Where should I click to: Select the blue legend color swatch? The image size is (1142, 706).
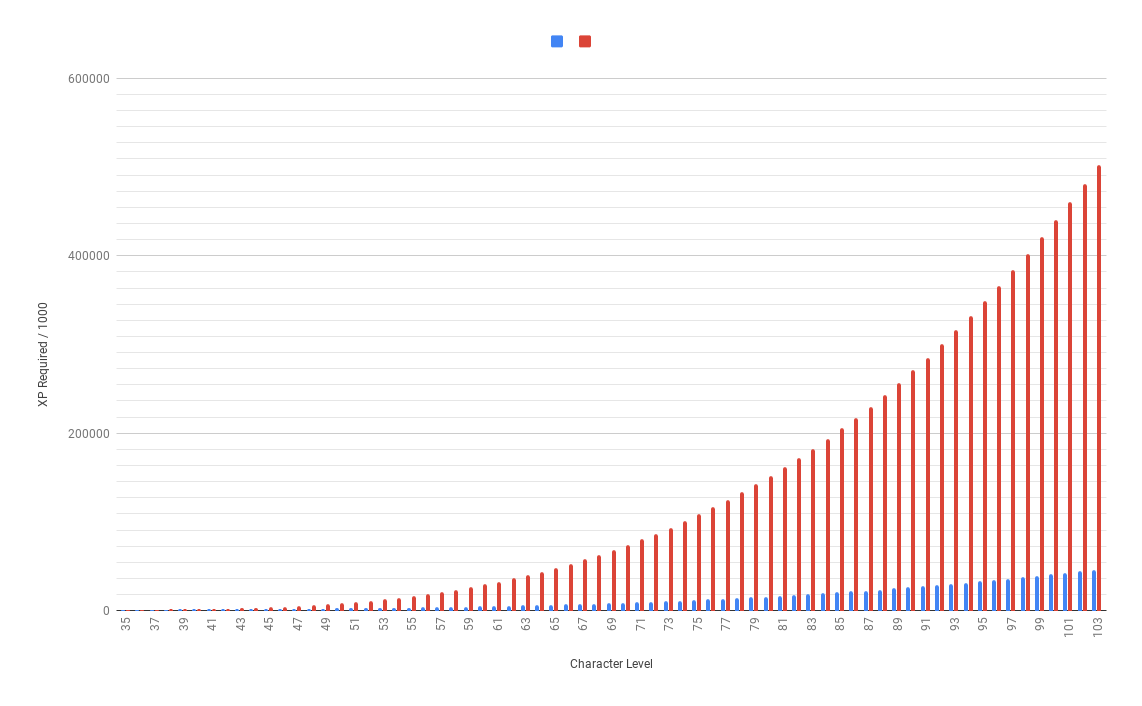tap(556, 41)
